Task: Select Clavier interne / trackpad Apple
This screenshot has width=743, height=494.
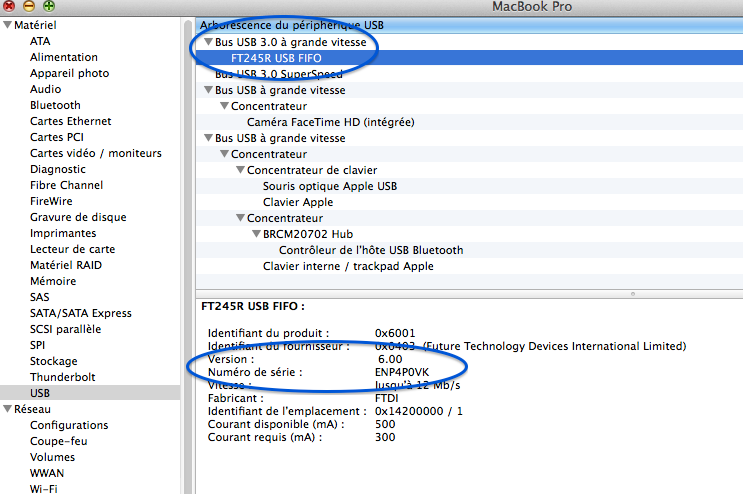Action: click(x=347, y=266)
